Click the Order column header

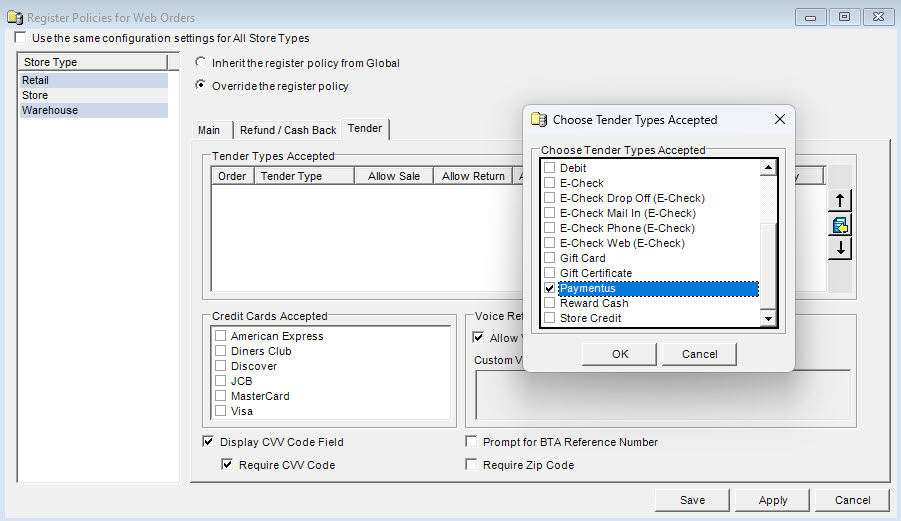(x=232, y=176)
